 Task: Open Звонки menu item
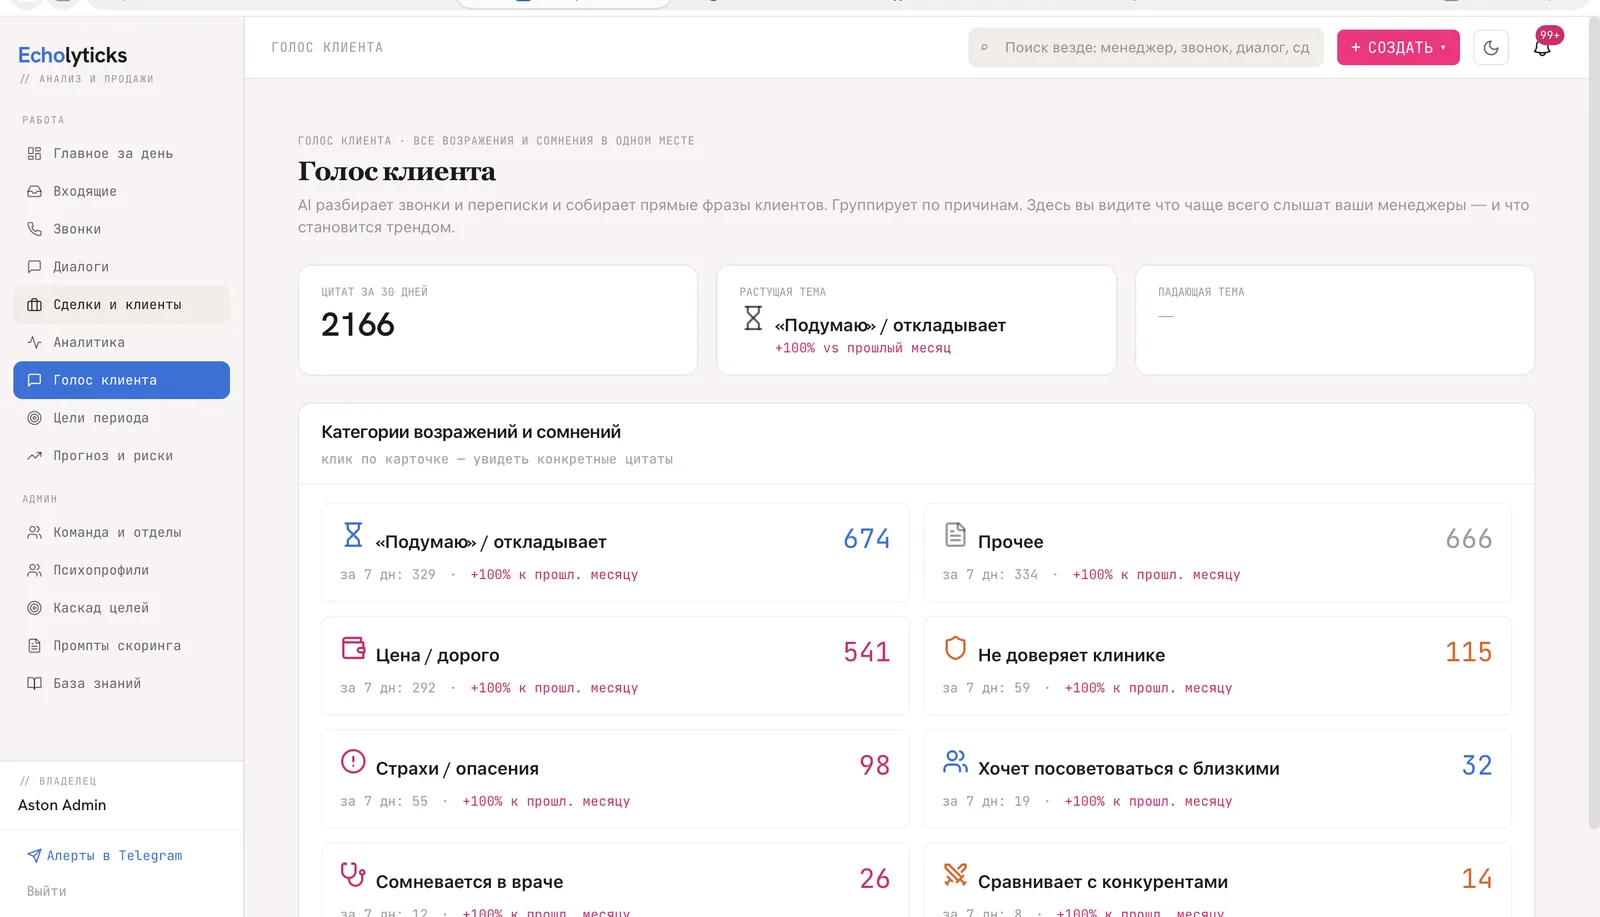121,229
